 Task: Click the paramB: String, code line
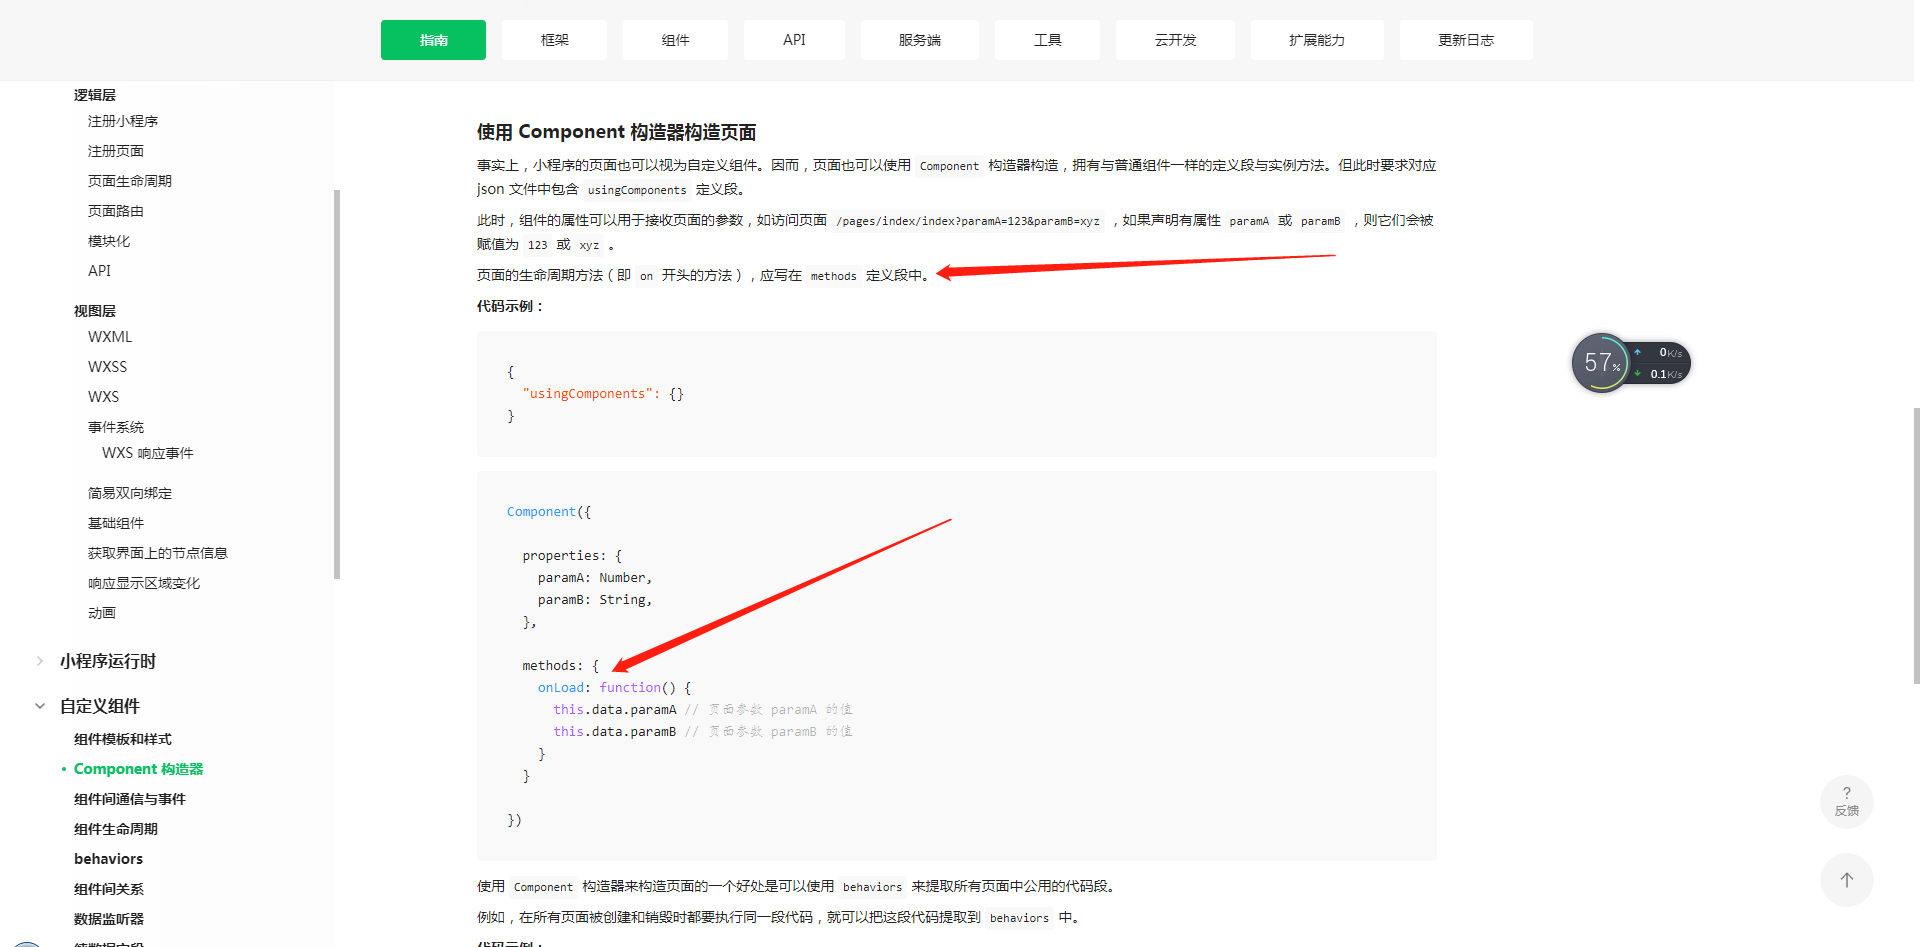click(x=595, y=600)
